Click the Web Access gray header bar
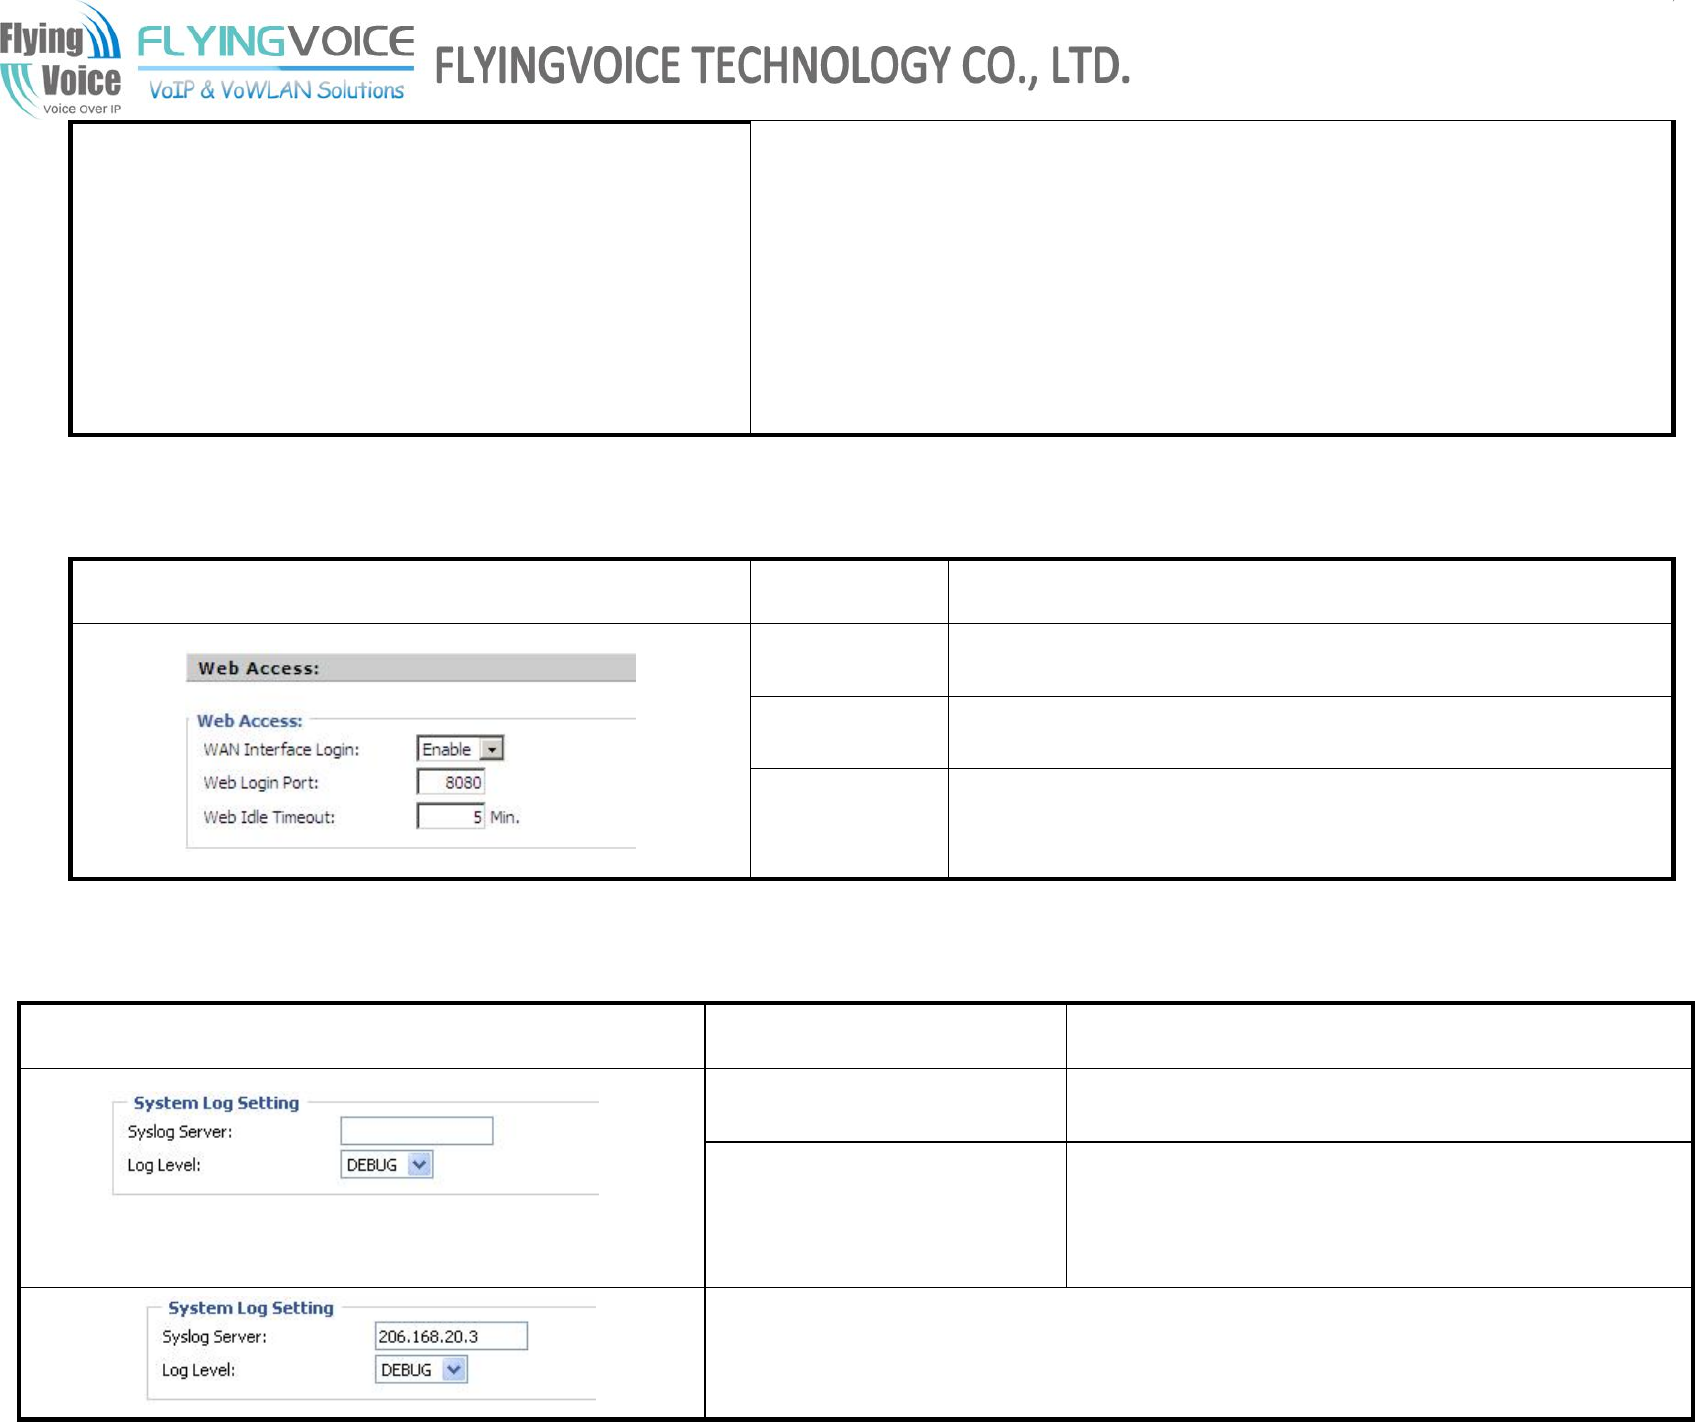Image resolution: width=1695 pixels, height=1422 pixels. 411,668
